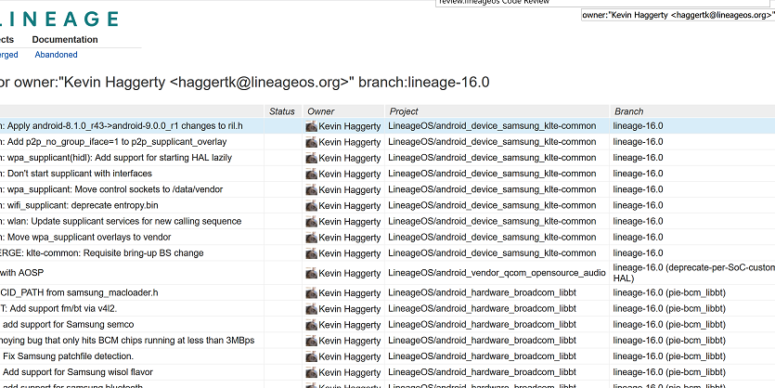Open the Abandoned changes tab
The height and width of the screenshot is (388, 775).
56,55
